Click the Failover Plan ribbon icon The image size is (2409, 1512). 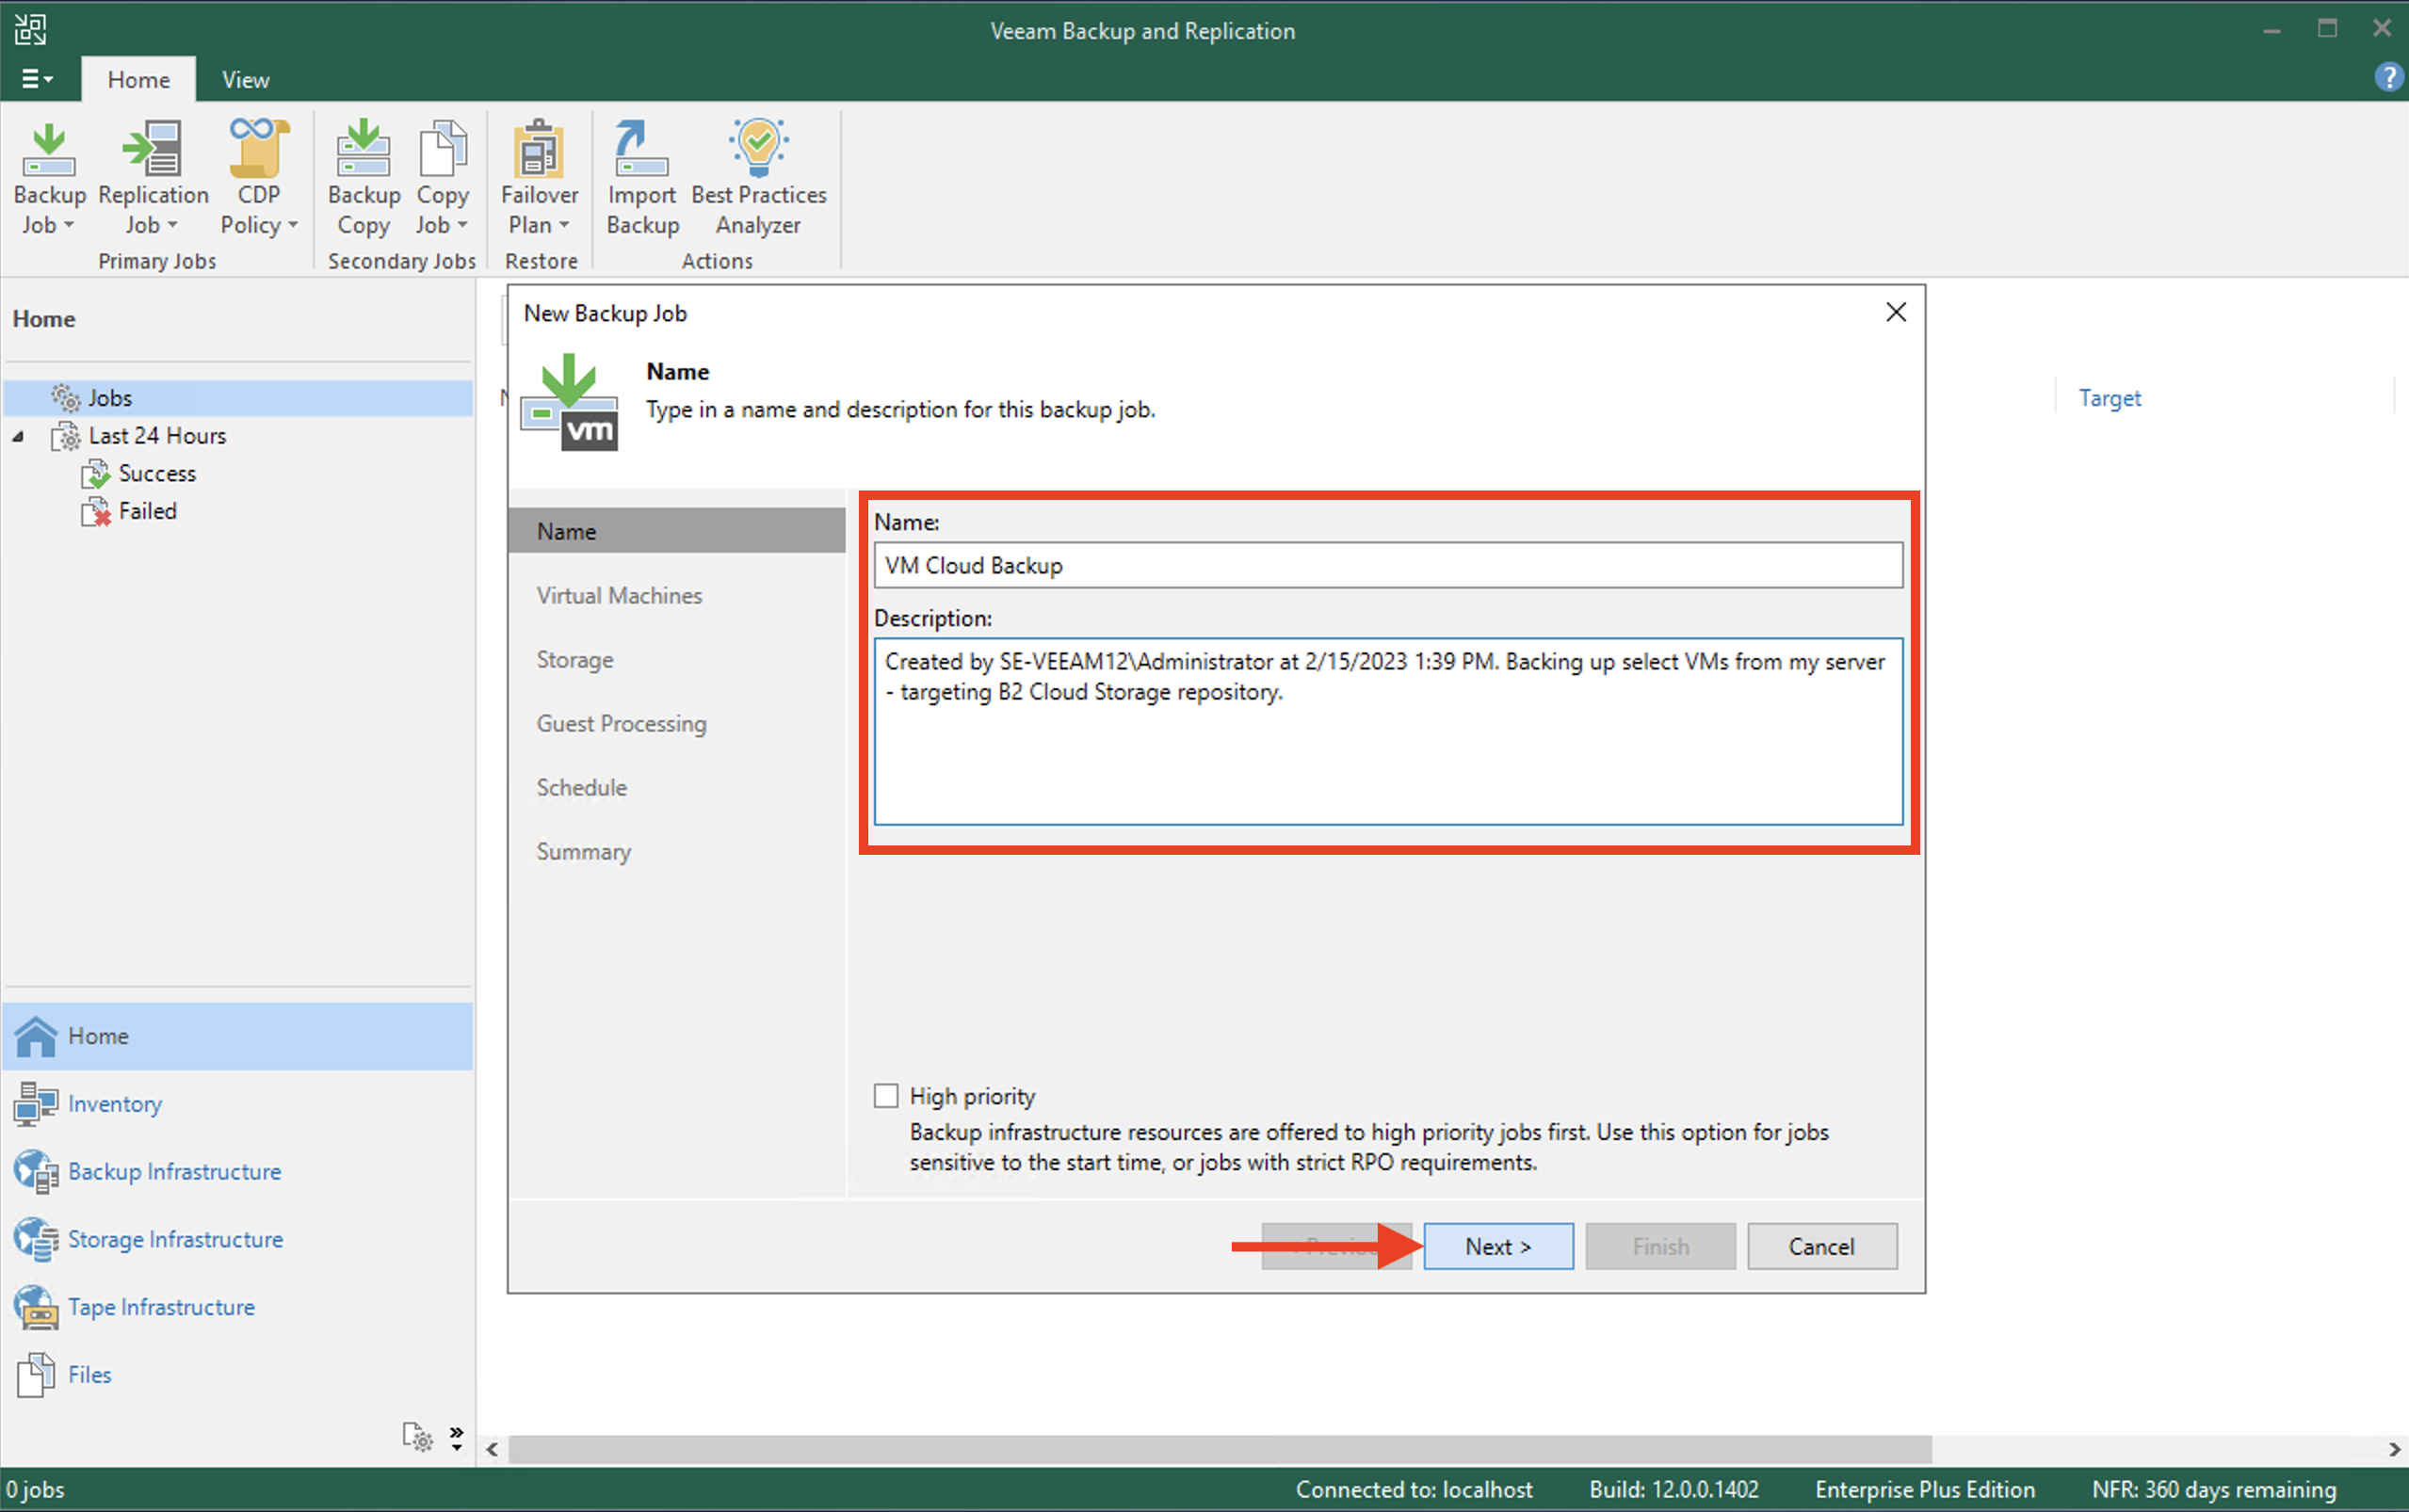[539, 148]
